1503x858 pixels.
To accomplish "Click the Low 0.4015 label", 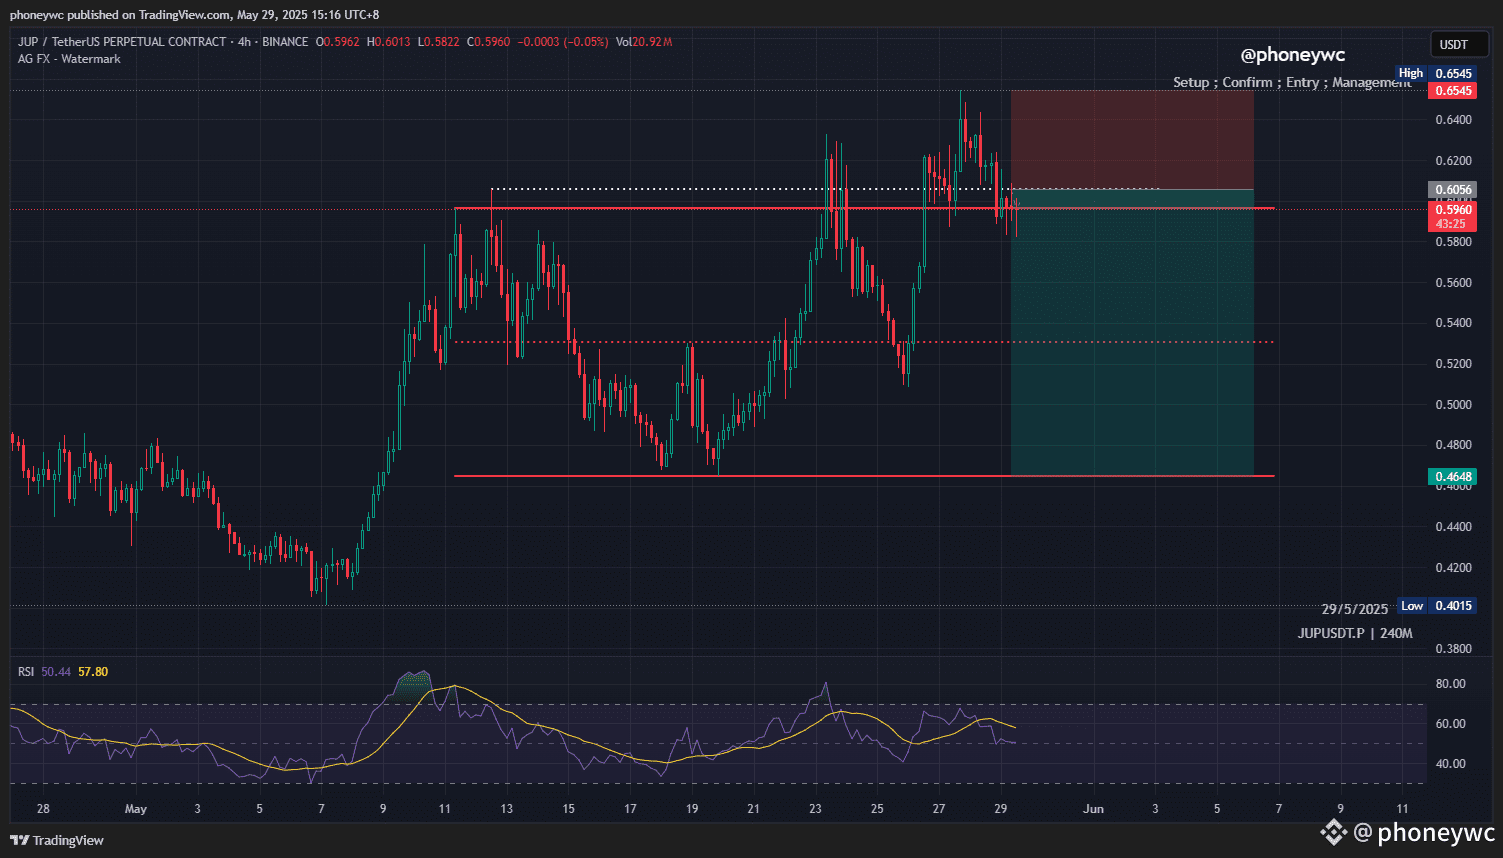I will tap(1437, 606).
